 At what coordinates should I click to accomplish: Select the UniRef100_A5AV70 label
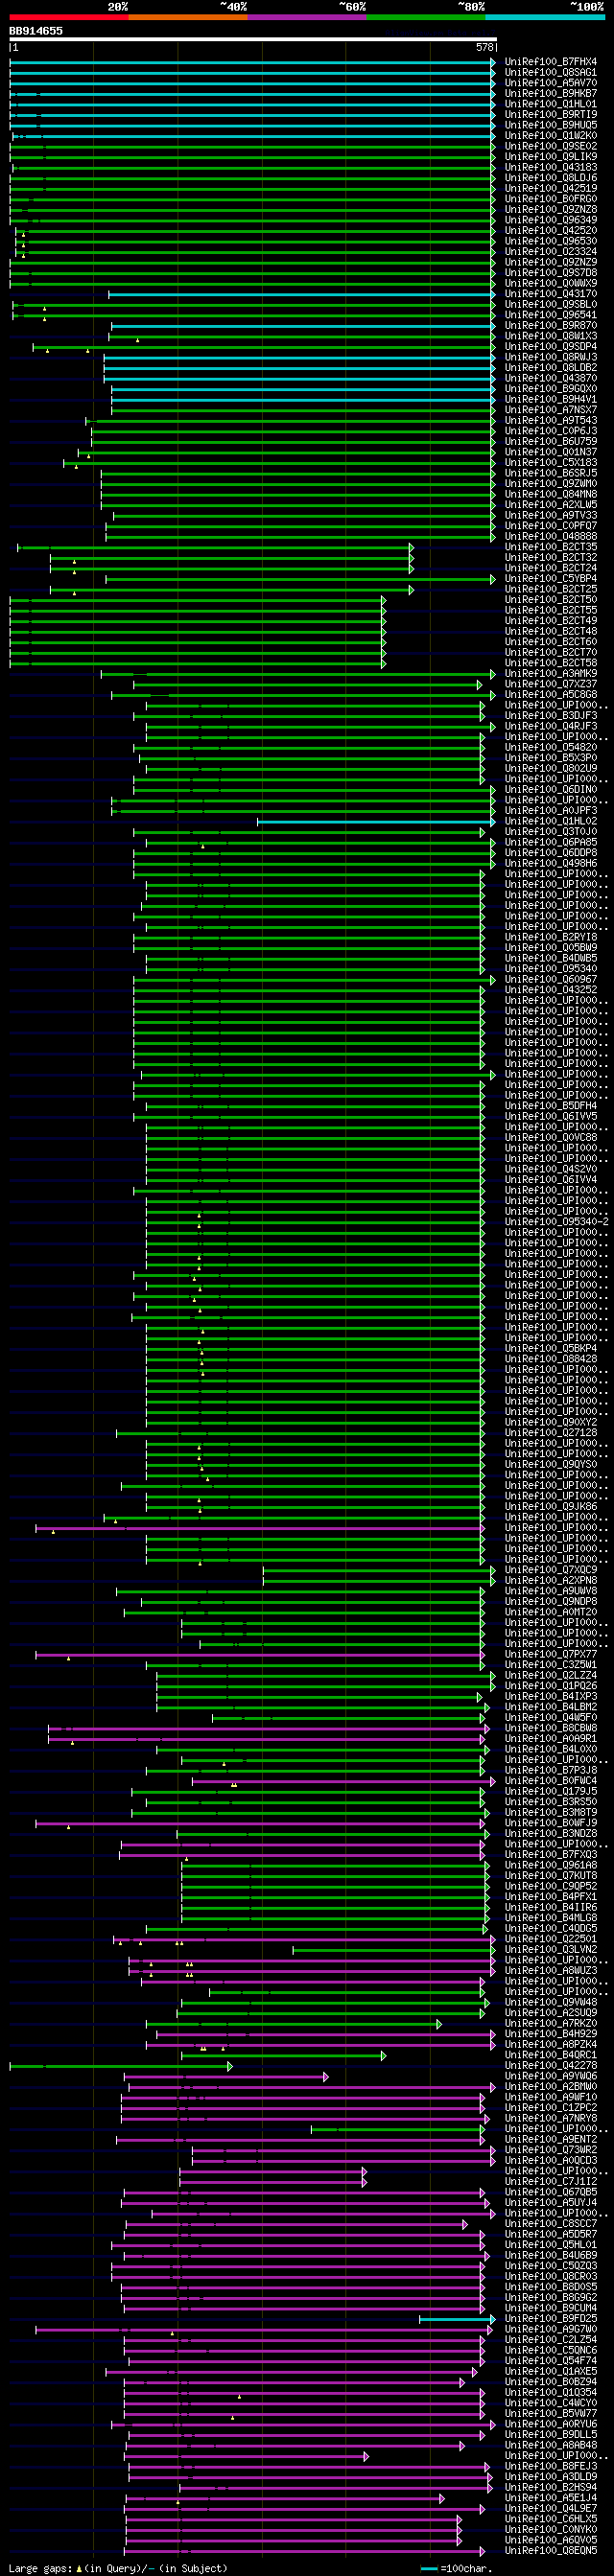click(551, 83)
